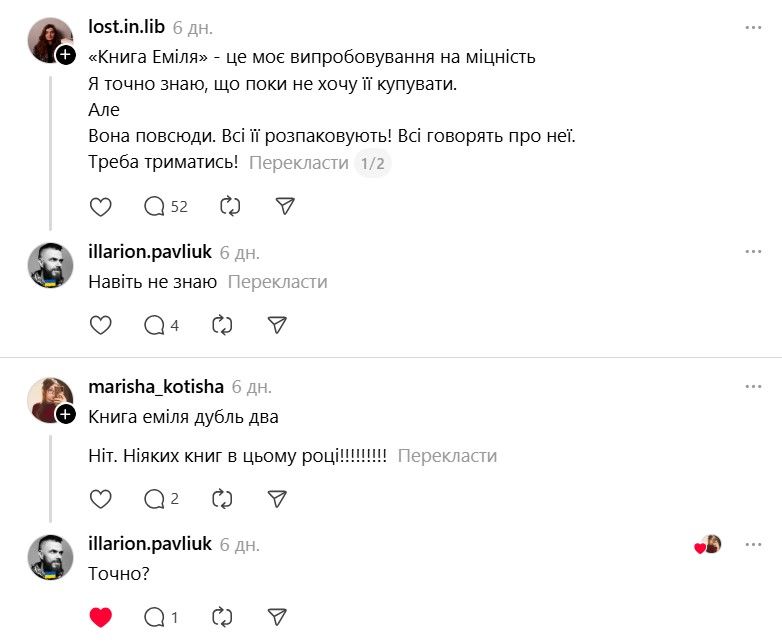Image resolution: width=782 pixels, height=642 pixels.
Task: Unlike the "Точно?" reply red heart
Action: pos(101,617)
